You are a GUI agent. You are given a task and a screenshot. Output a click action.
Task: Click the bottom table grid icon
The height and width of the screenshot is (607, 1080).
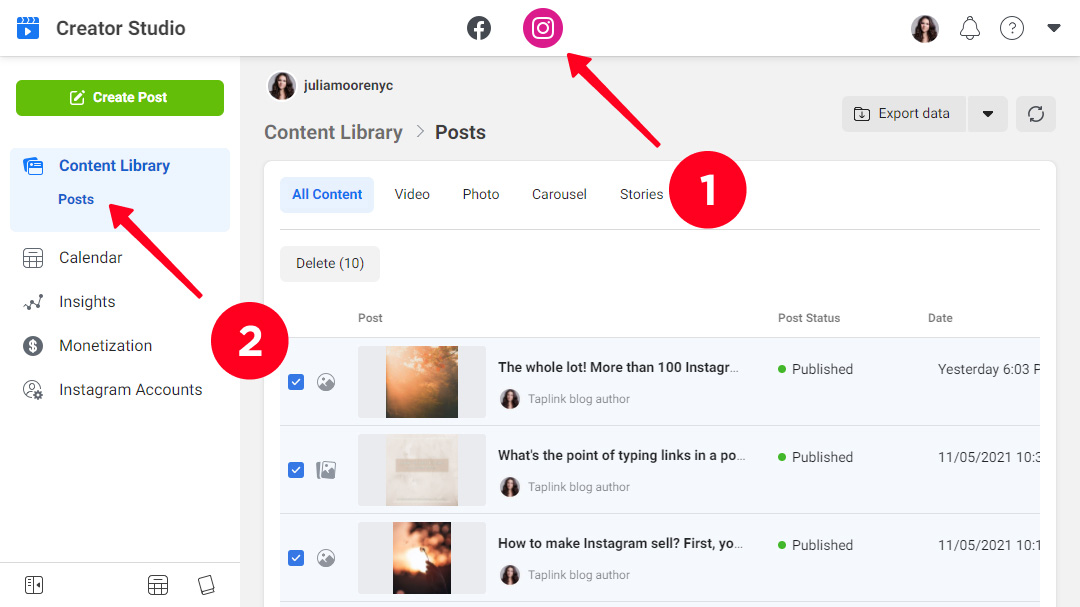coord(158,585)
